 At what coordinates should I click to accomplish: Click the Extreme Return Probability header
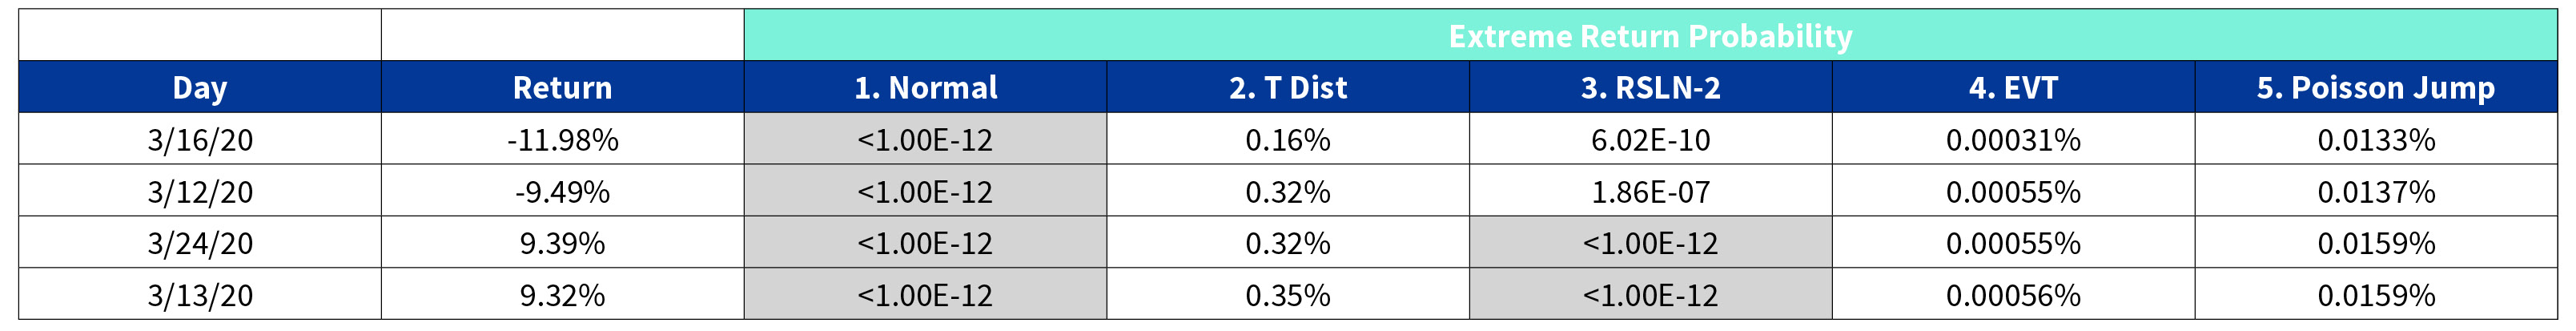[x=1649, y=36]
